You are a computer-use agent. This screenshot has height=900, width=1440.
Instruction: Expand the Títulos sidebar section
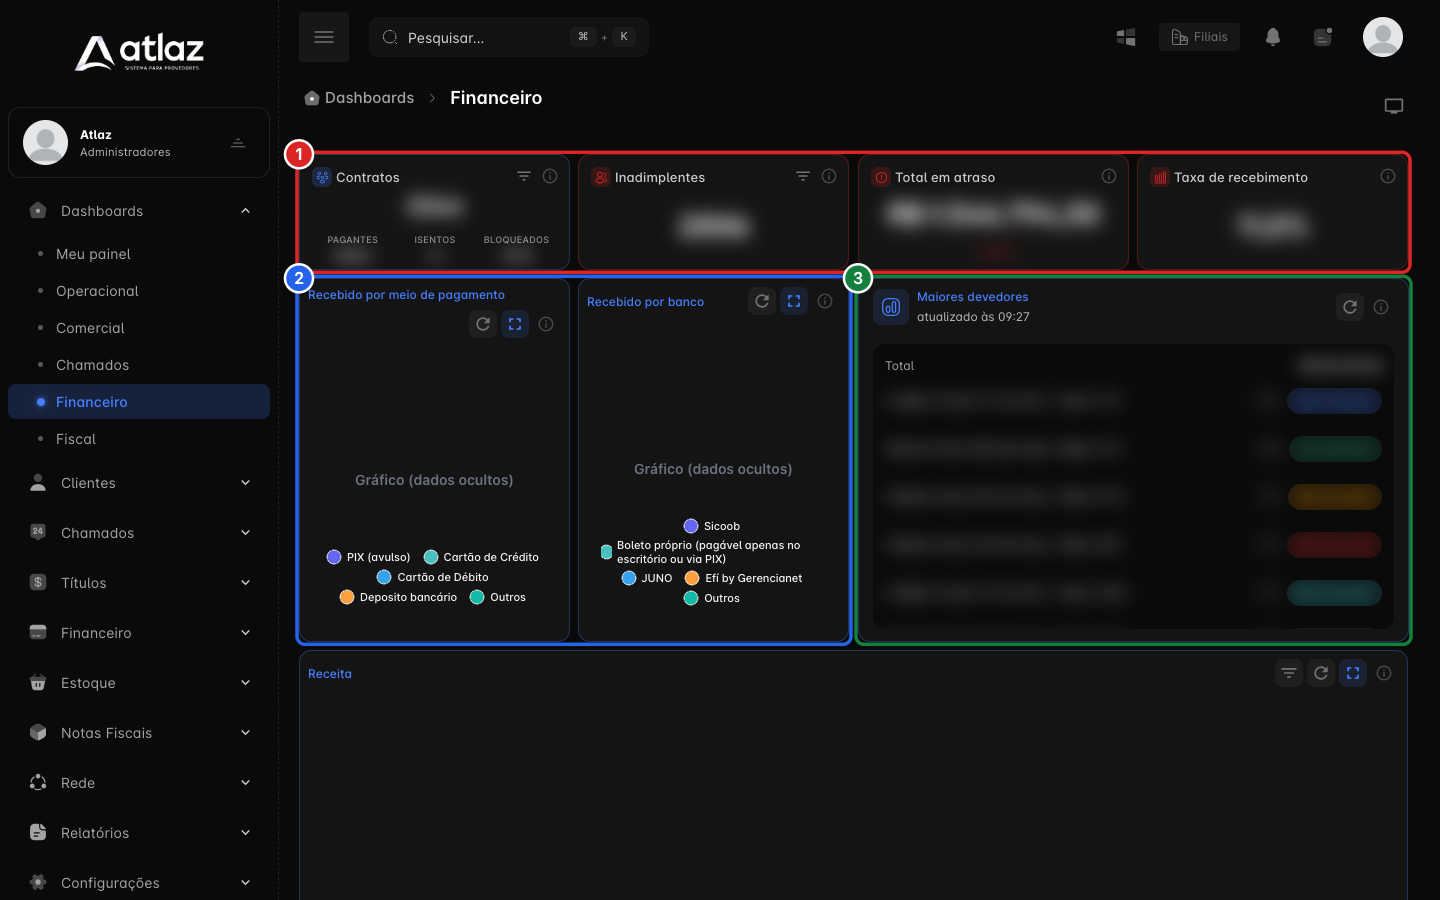click(139, 583)
